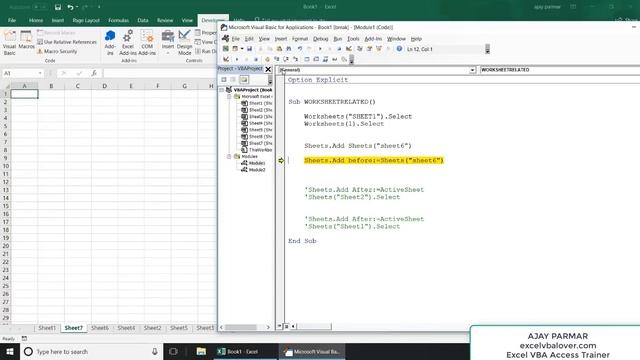Open the Name Box dropdown arrow

click(x=40, y=73)
